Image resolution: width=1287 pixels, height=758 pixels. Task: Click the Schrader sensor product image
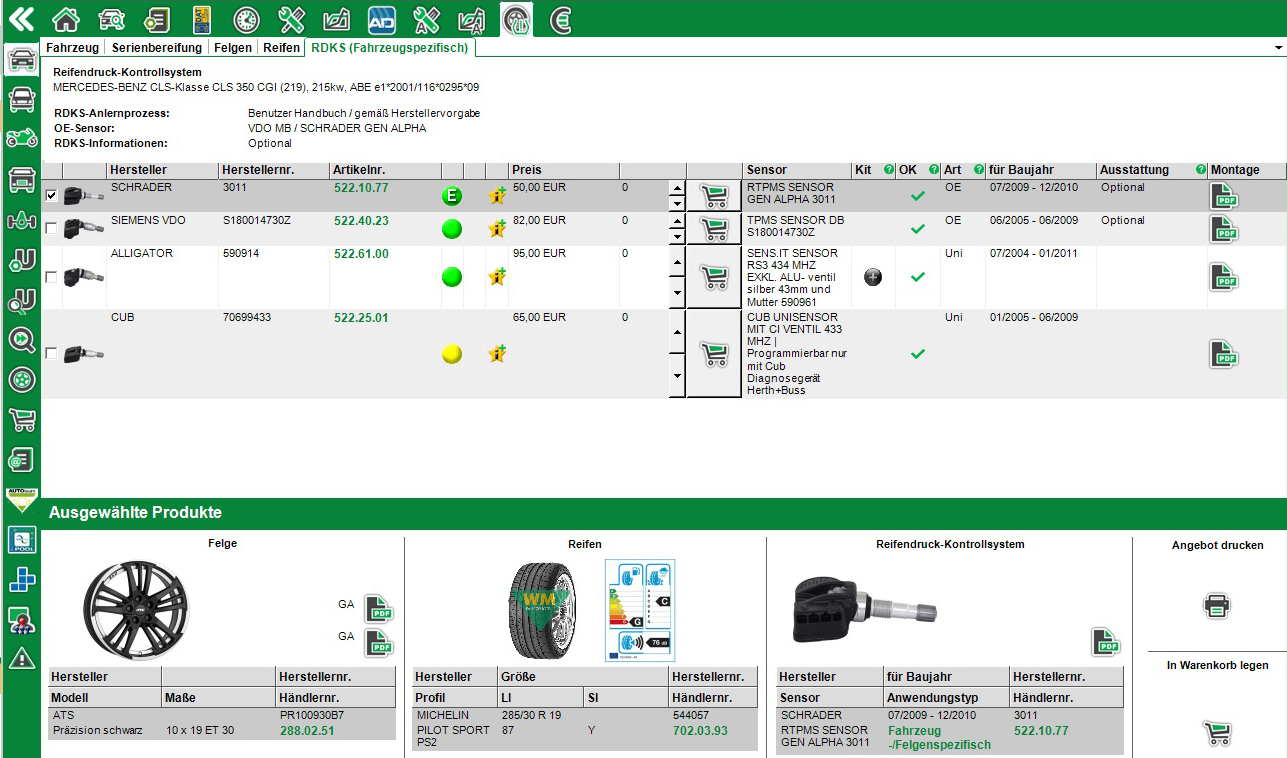pyautogui.click(x=863, y=610)
